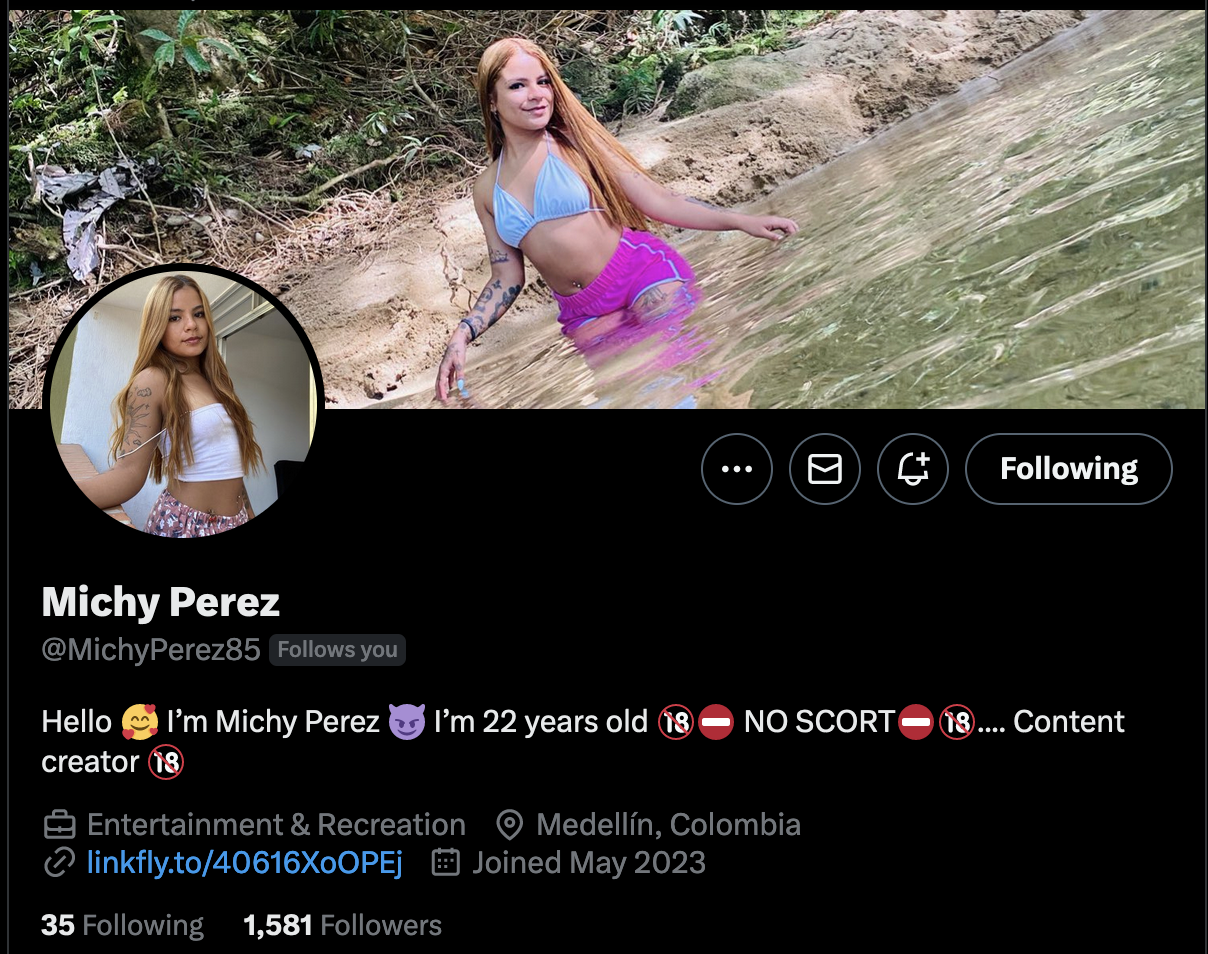Click the envelope Message icon
This screenshot has width=1208, height=954.
(x=825, y=469)
